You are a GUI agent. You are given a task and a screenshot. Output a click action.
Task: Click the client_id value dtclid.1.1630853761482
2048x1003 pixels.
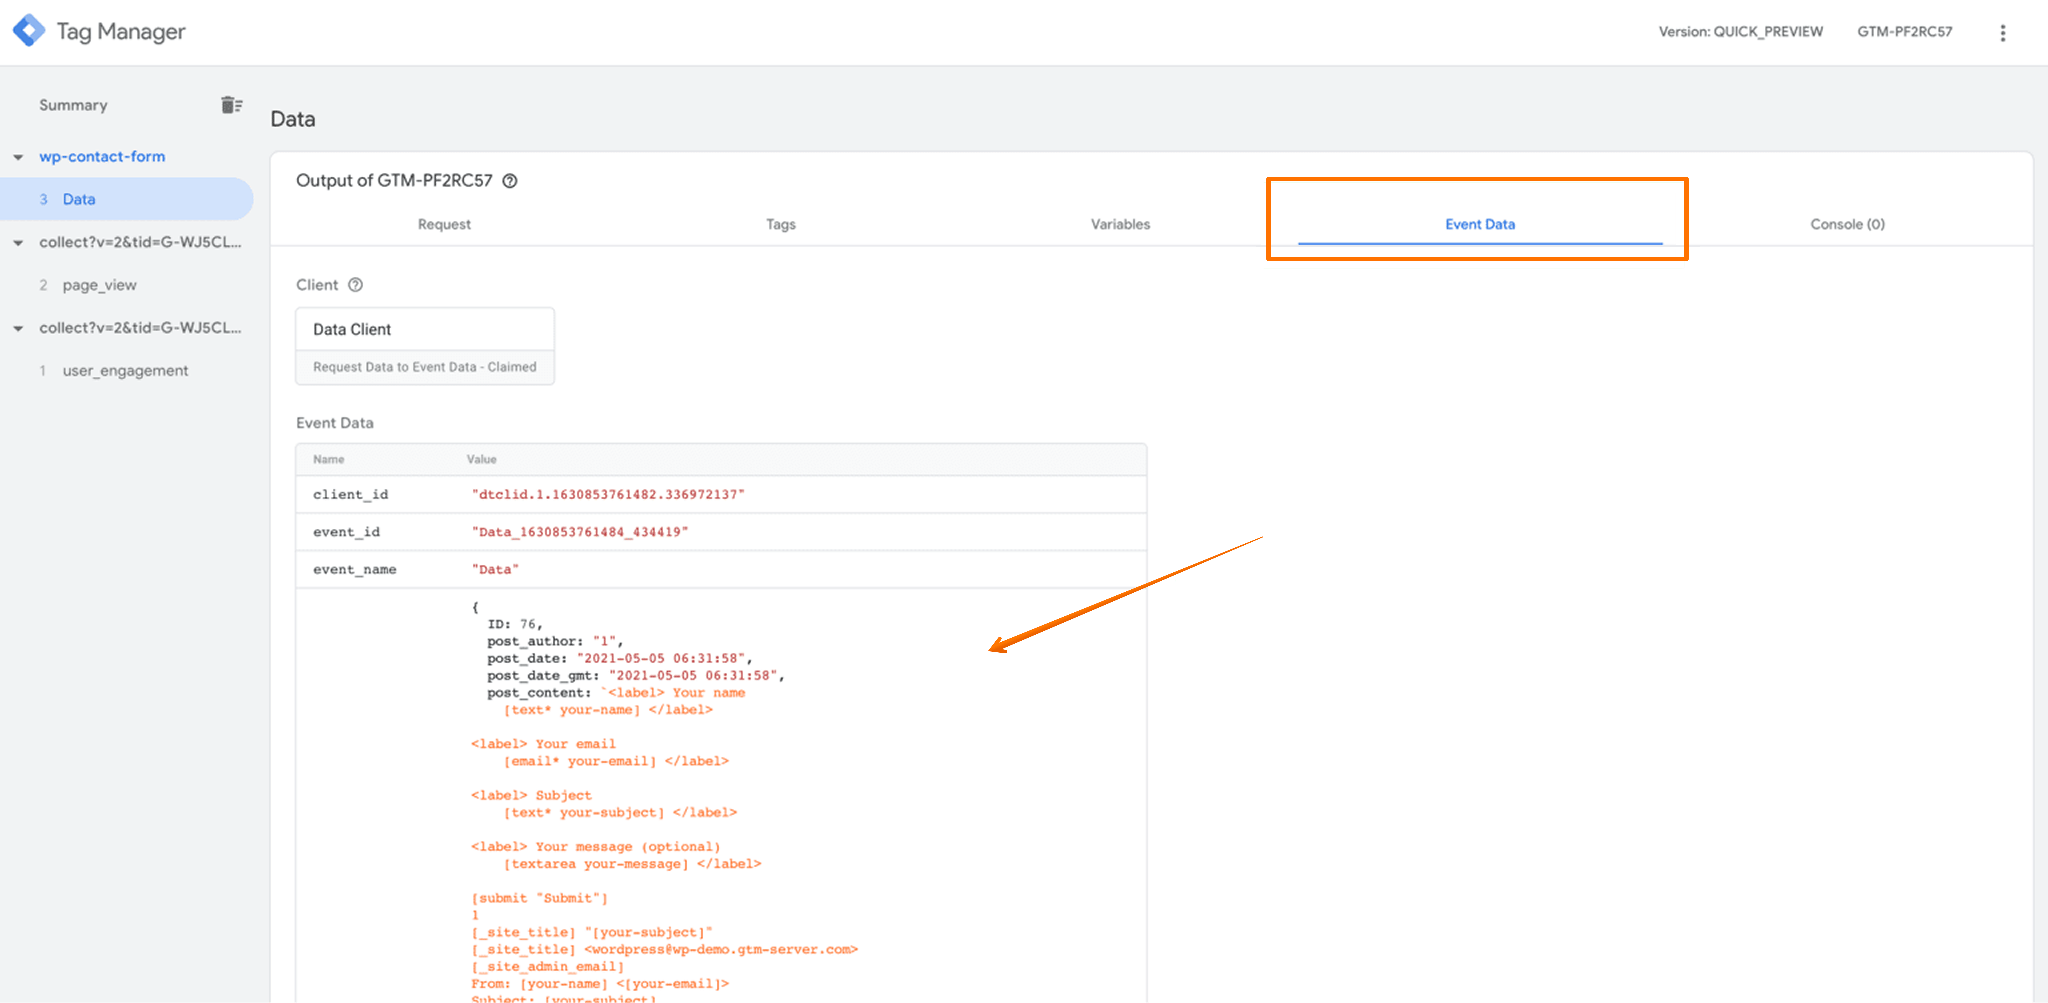click(x=608, y=494)
